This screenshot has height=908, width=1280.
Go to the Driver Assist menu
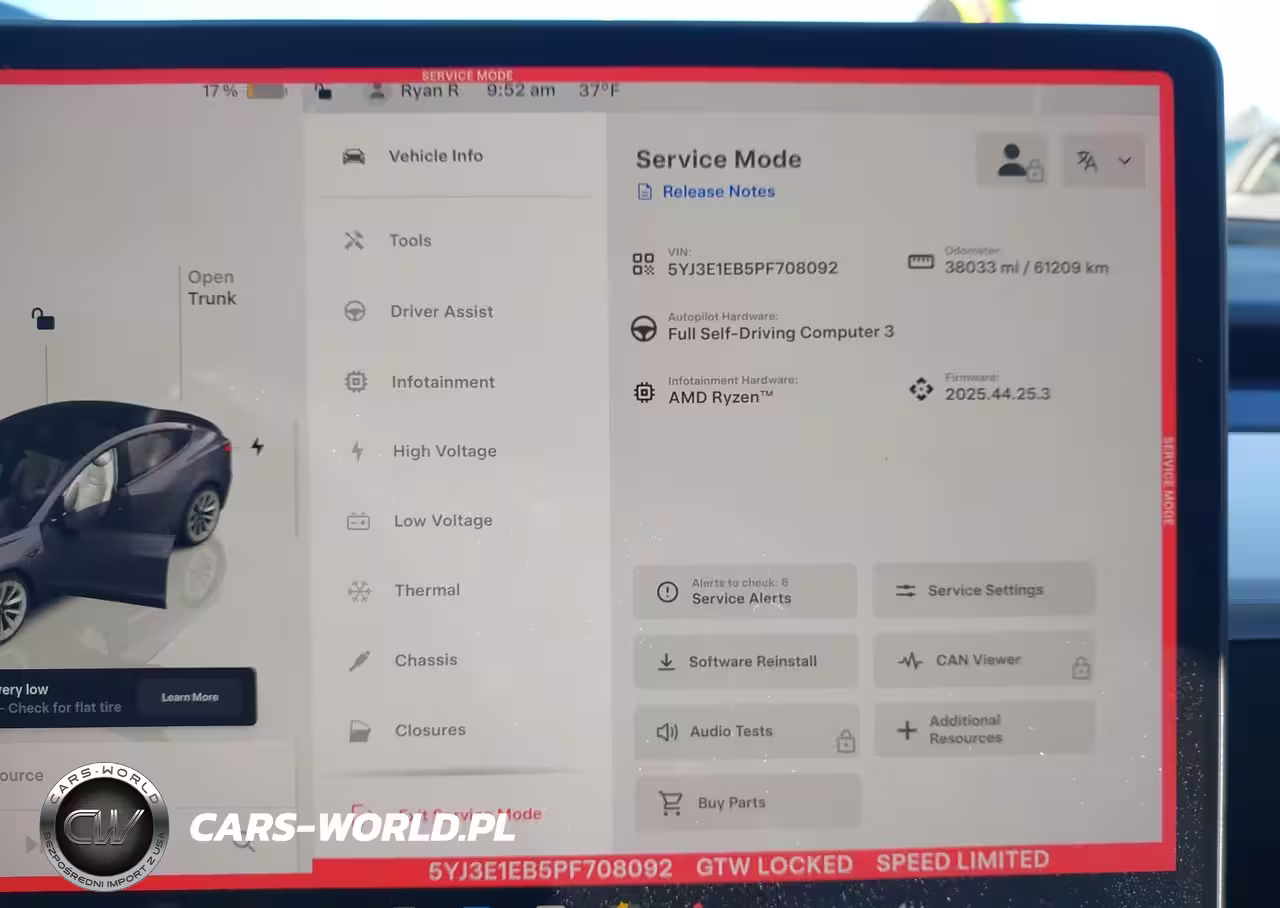tap(441, 311)
